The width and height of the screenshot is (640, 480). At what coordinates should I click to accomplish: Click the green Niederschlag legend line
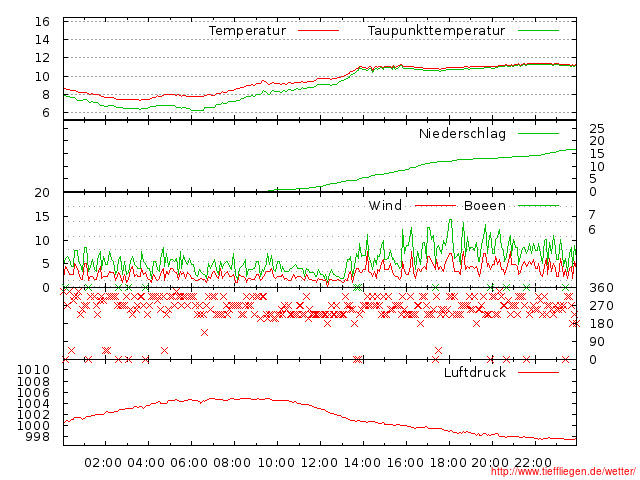click(538, 133)
